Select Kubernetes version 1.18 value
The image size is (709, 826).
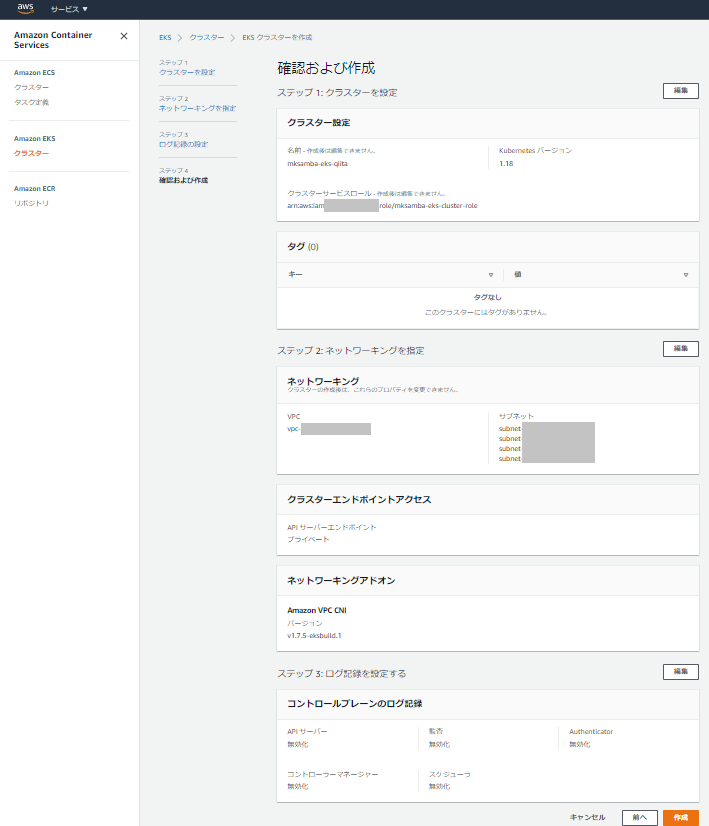(506, 164)
